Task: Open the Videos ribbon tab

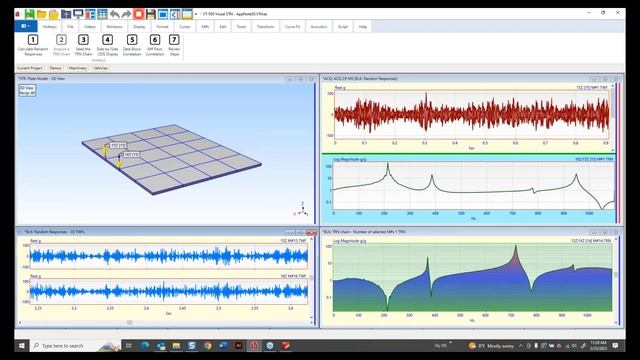Action: click(x=90, y=27)
